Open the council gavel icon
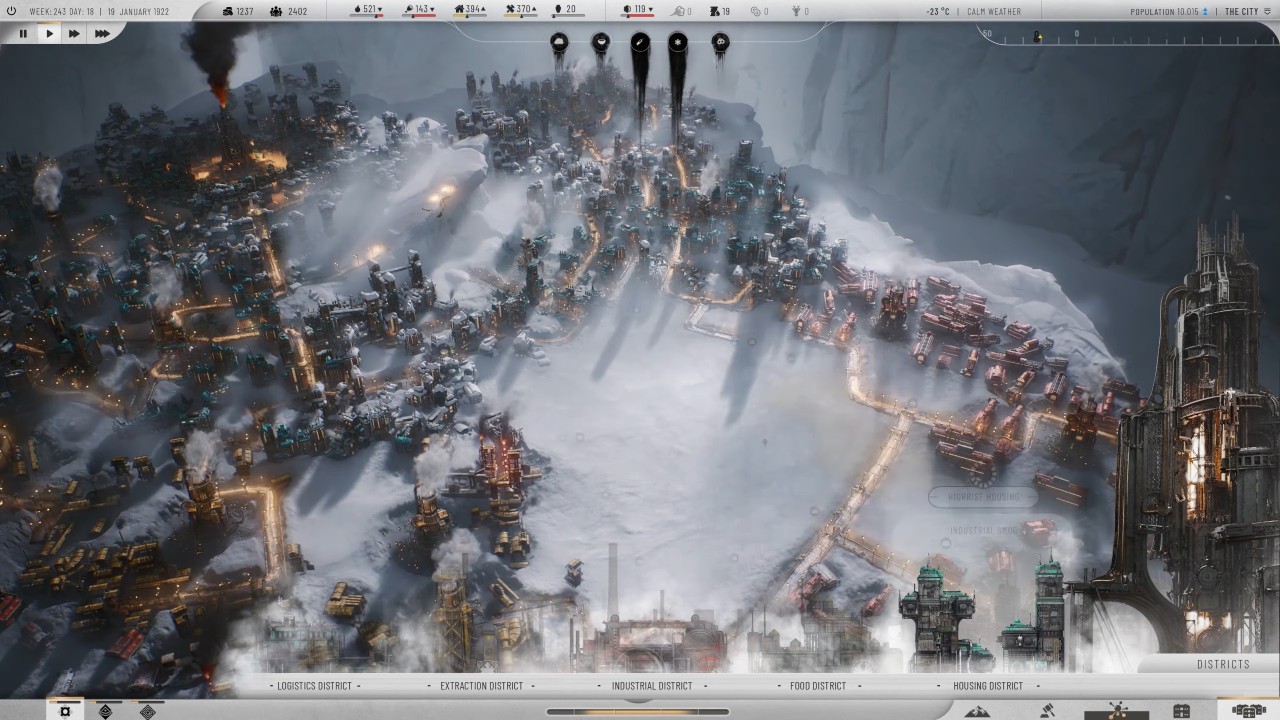Viewport: 1280px width, 720px height. tap(1048, 711)
